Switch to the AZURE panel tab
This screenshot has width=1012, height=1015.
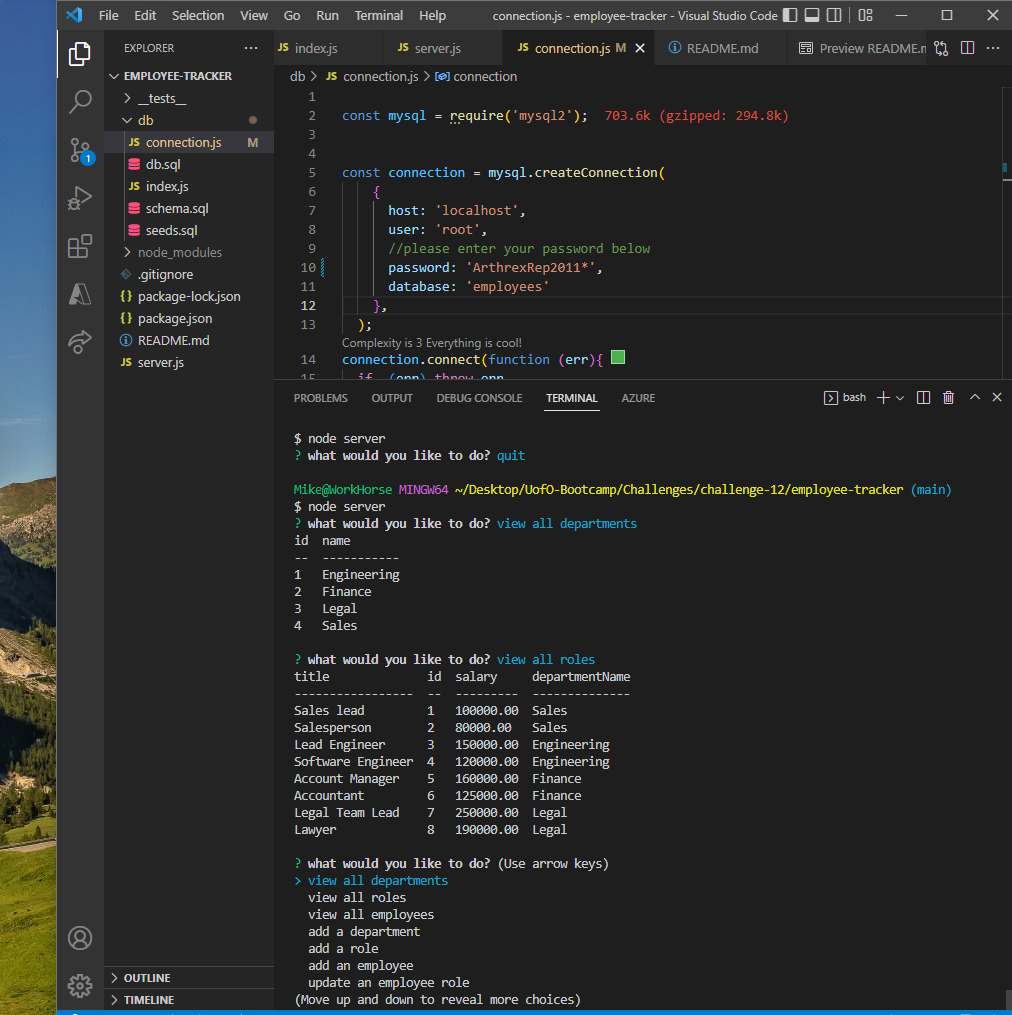click(x=638, y=398)
